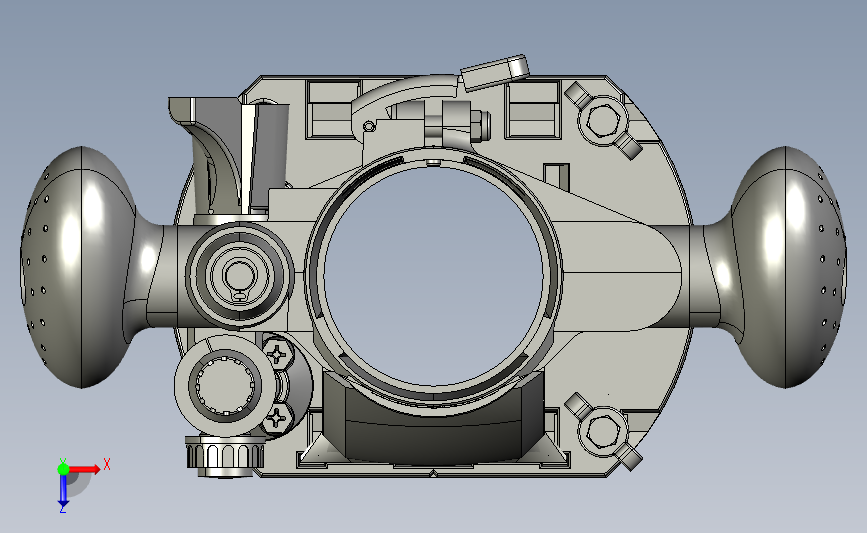Select the splined circular socket part
This screenshot has height=533, width=867.
point(226,385)
